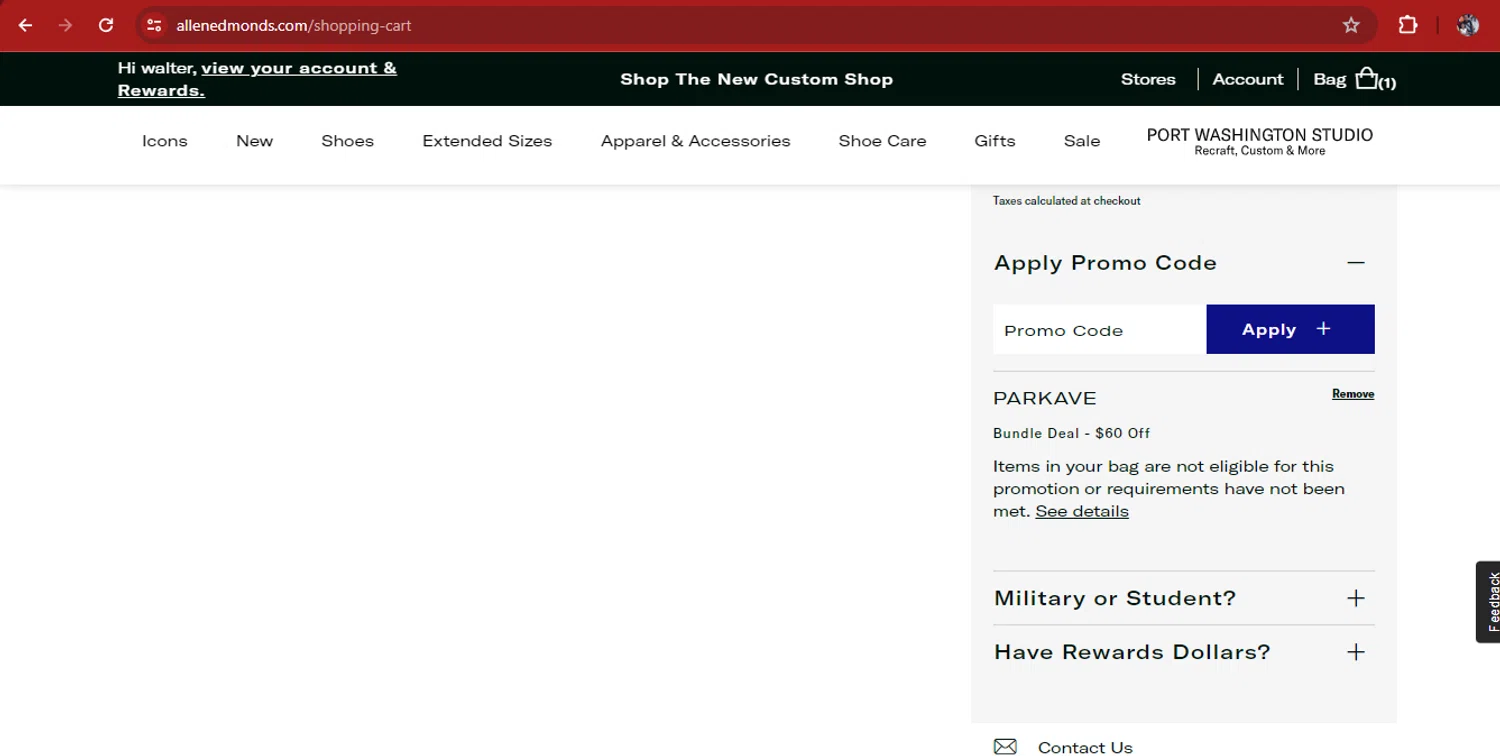Open the shopping bag icon
The height and width of the screenshot is (756, 1500).
(1366, 78)
